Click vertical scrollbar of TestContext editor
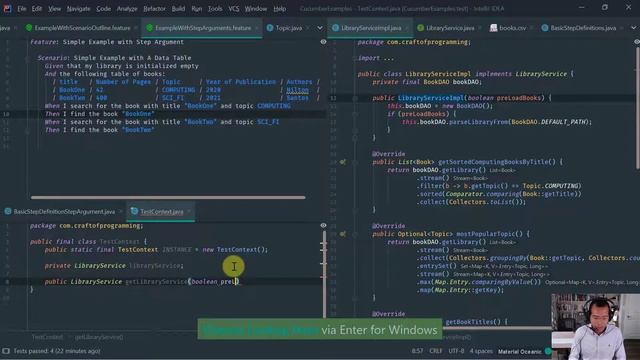The image size is (640, 360). click(324, 273)
